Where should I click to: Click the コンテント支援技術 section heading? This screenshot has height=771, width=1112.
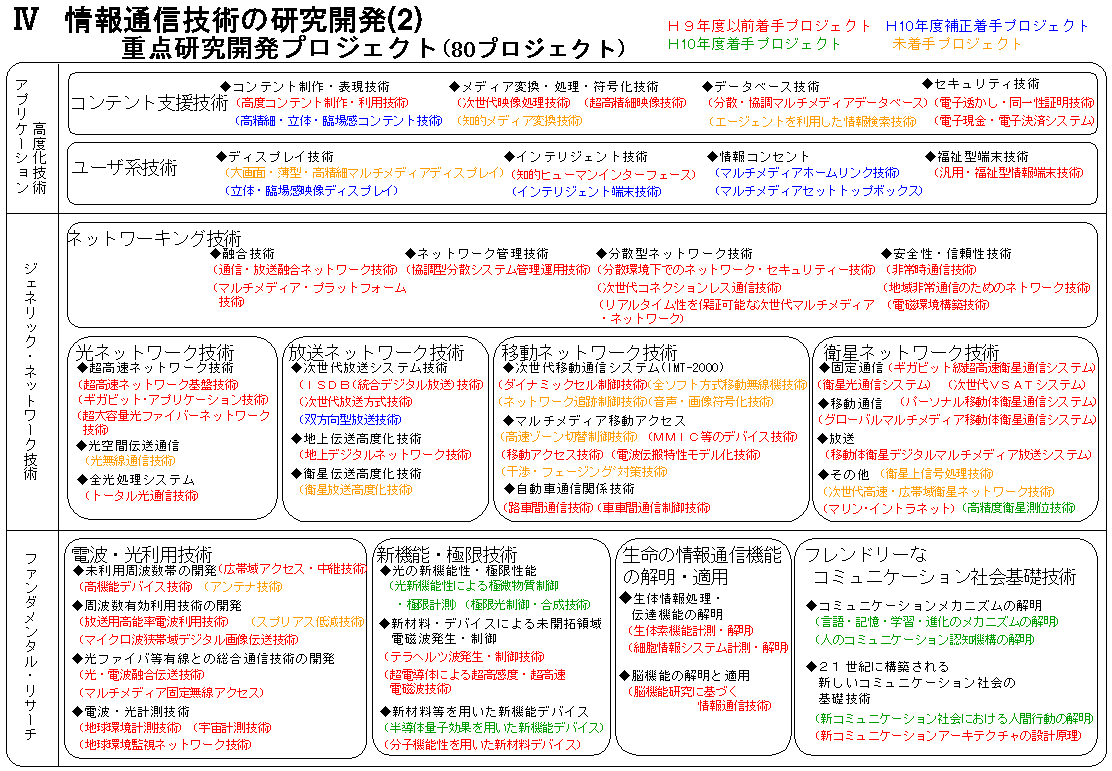(x=149, y=103)
